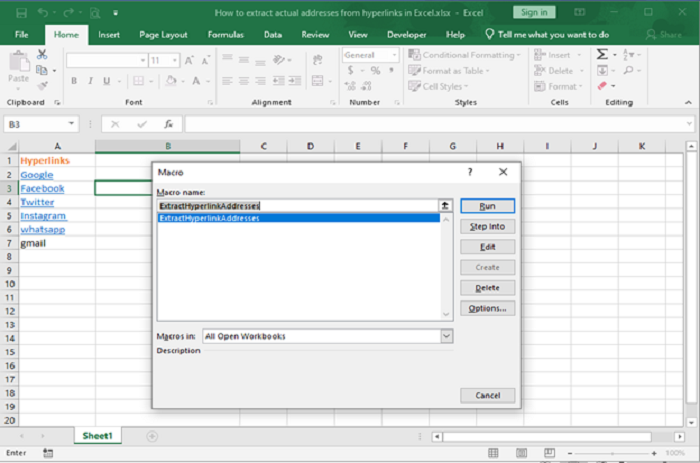Click the Undo arrow icon
Screen dimensions: 700x463
coord(43,13)
